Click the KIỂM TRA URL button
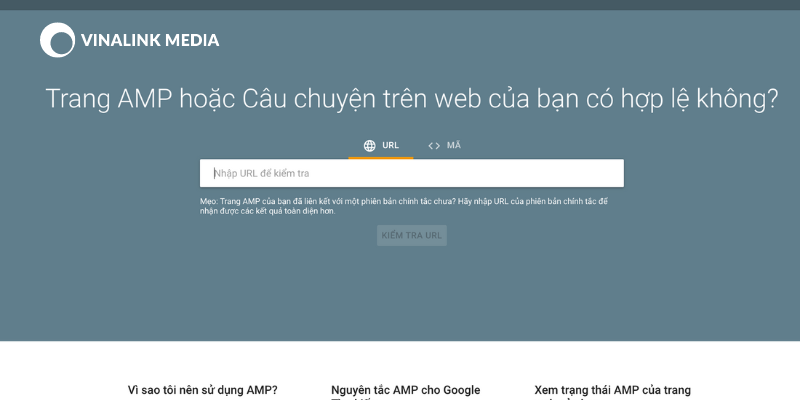 coord(412,236)
